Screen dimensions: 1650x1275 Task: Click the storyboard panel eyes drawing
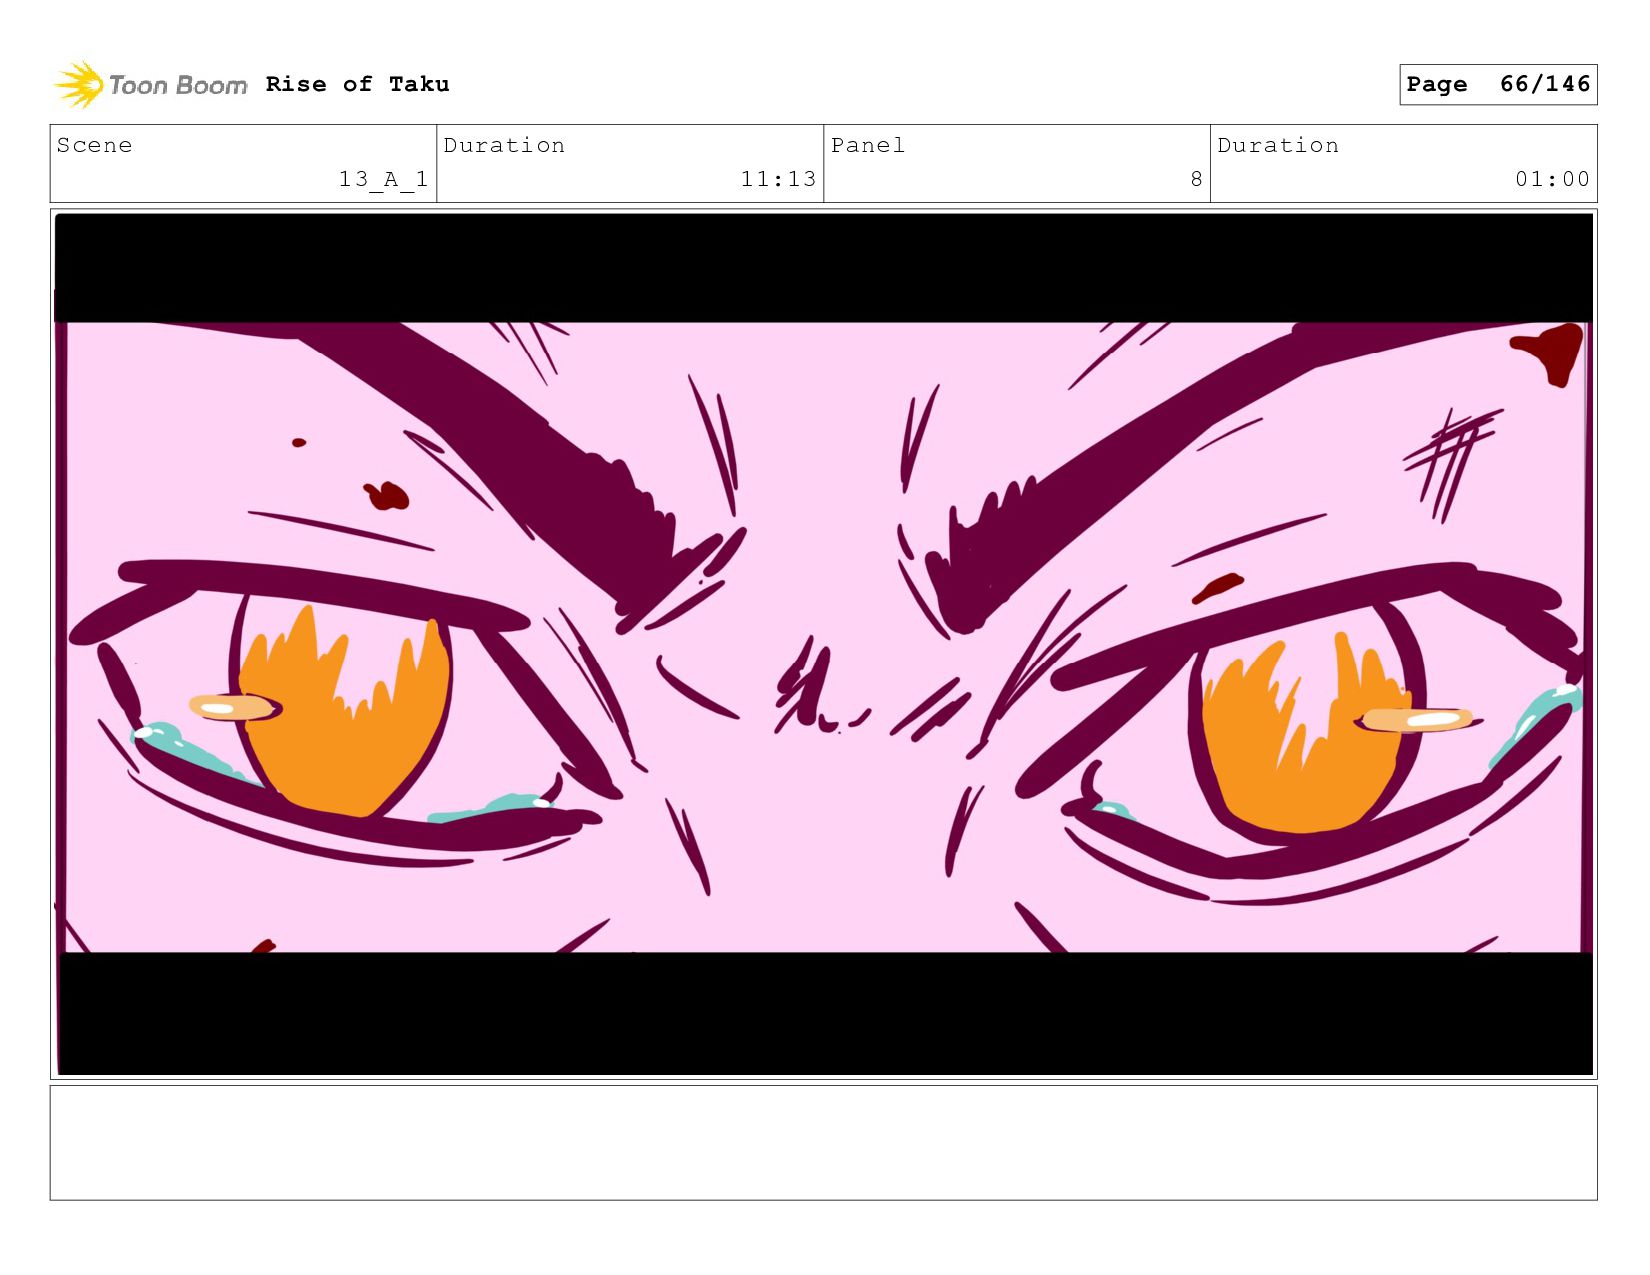824,644
